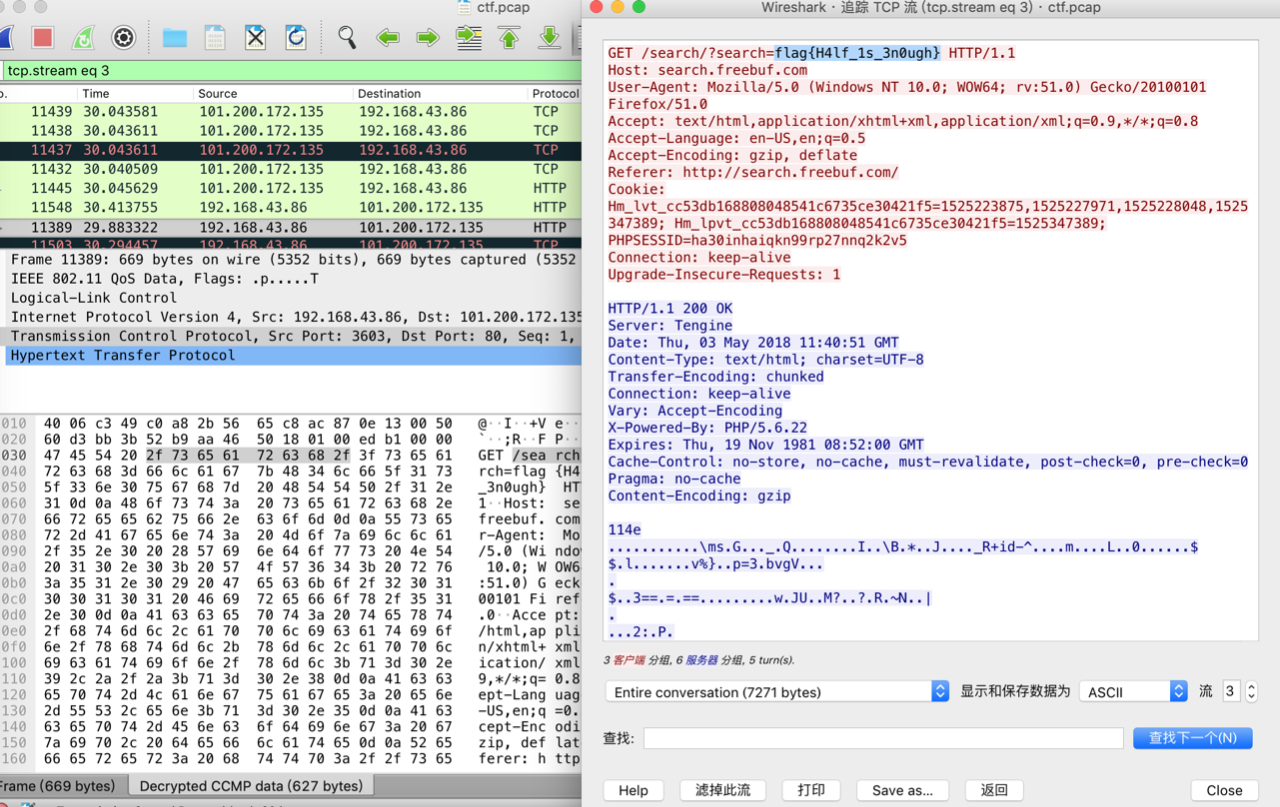This screenshot has width=1280, height=807.
Task: Click the stream number field showing 3
Action: coord(1231,691)
